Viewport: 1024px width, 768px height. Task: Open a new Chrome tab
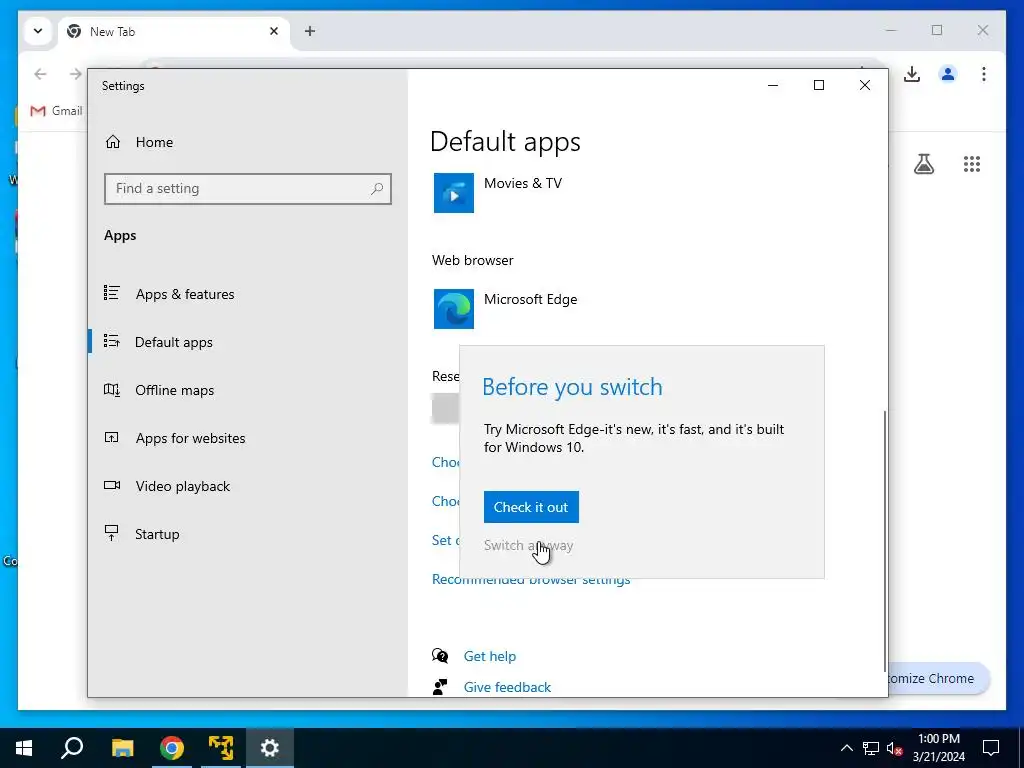click(x=310, y=31)
